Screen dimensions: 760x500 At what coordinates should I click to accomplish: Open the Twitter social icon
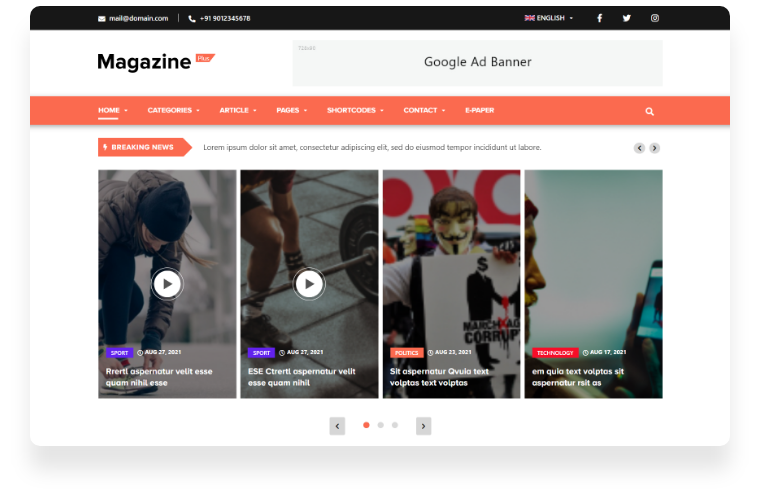click(627, 18)
